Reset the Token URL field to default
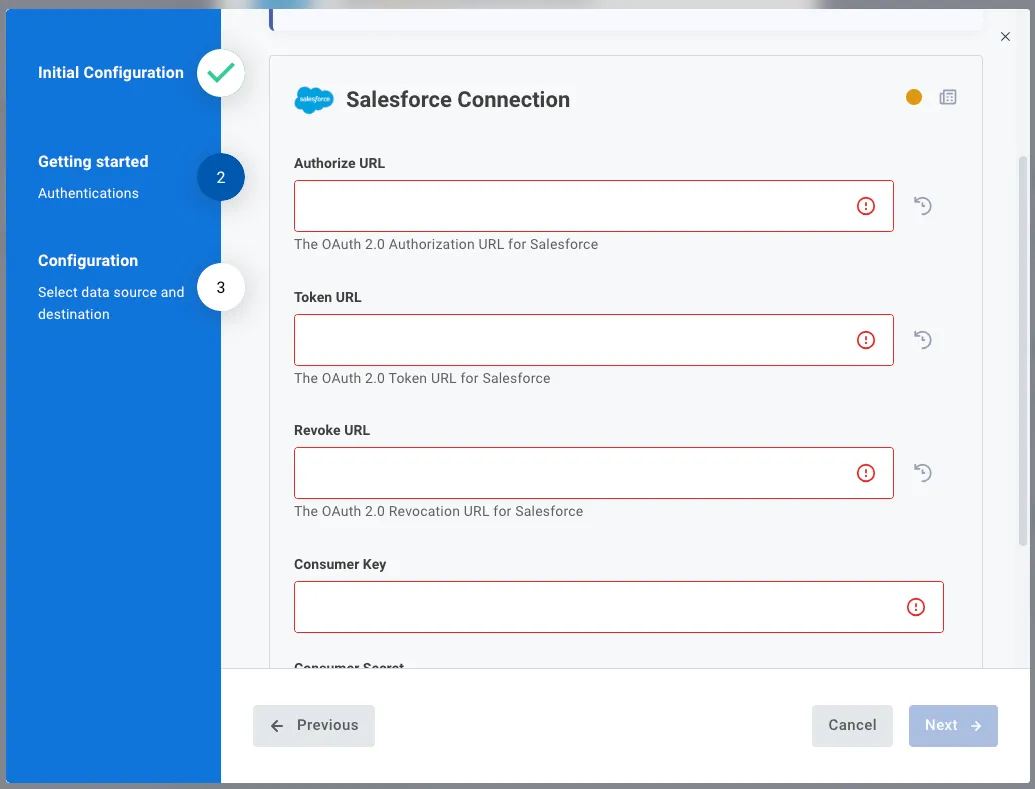This screenshot has height=789, width=1035. pyautogui.click(x=923, y=340)
